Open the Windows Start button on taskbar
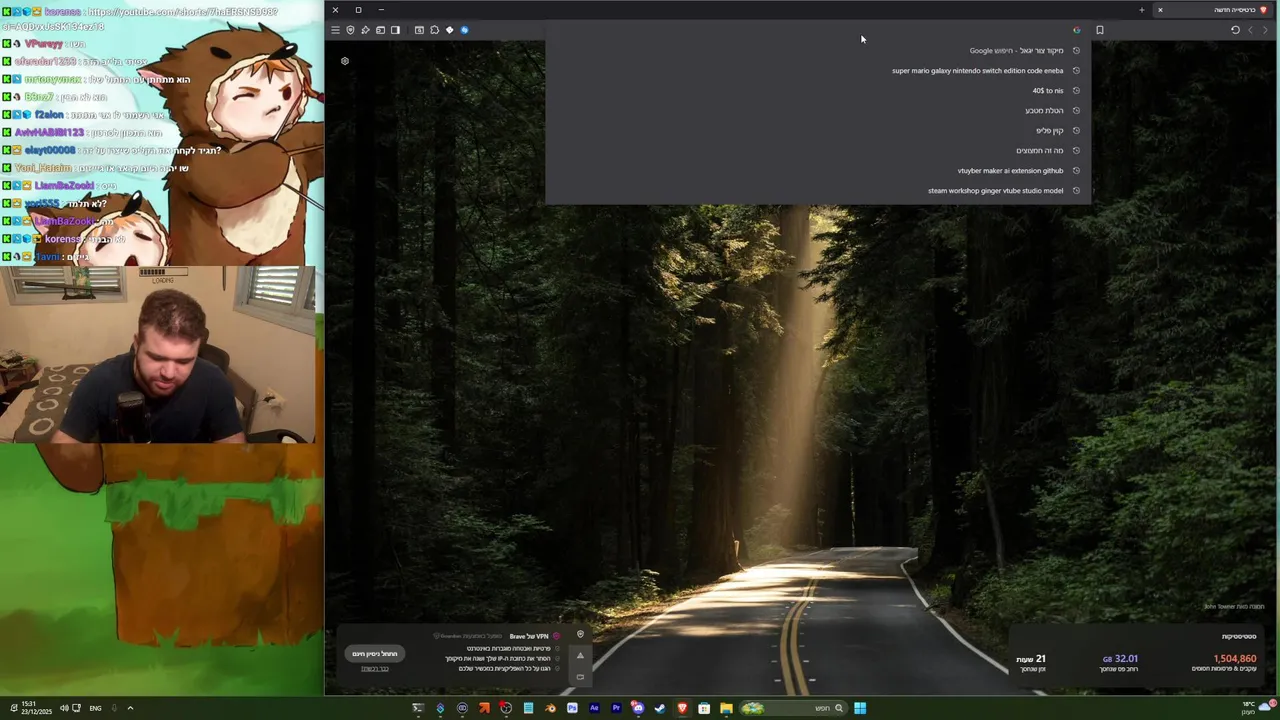The height and width of the screenshot is (720, 1280). [860, 708]
